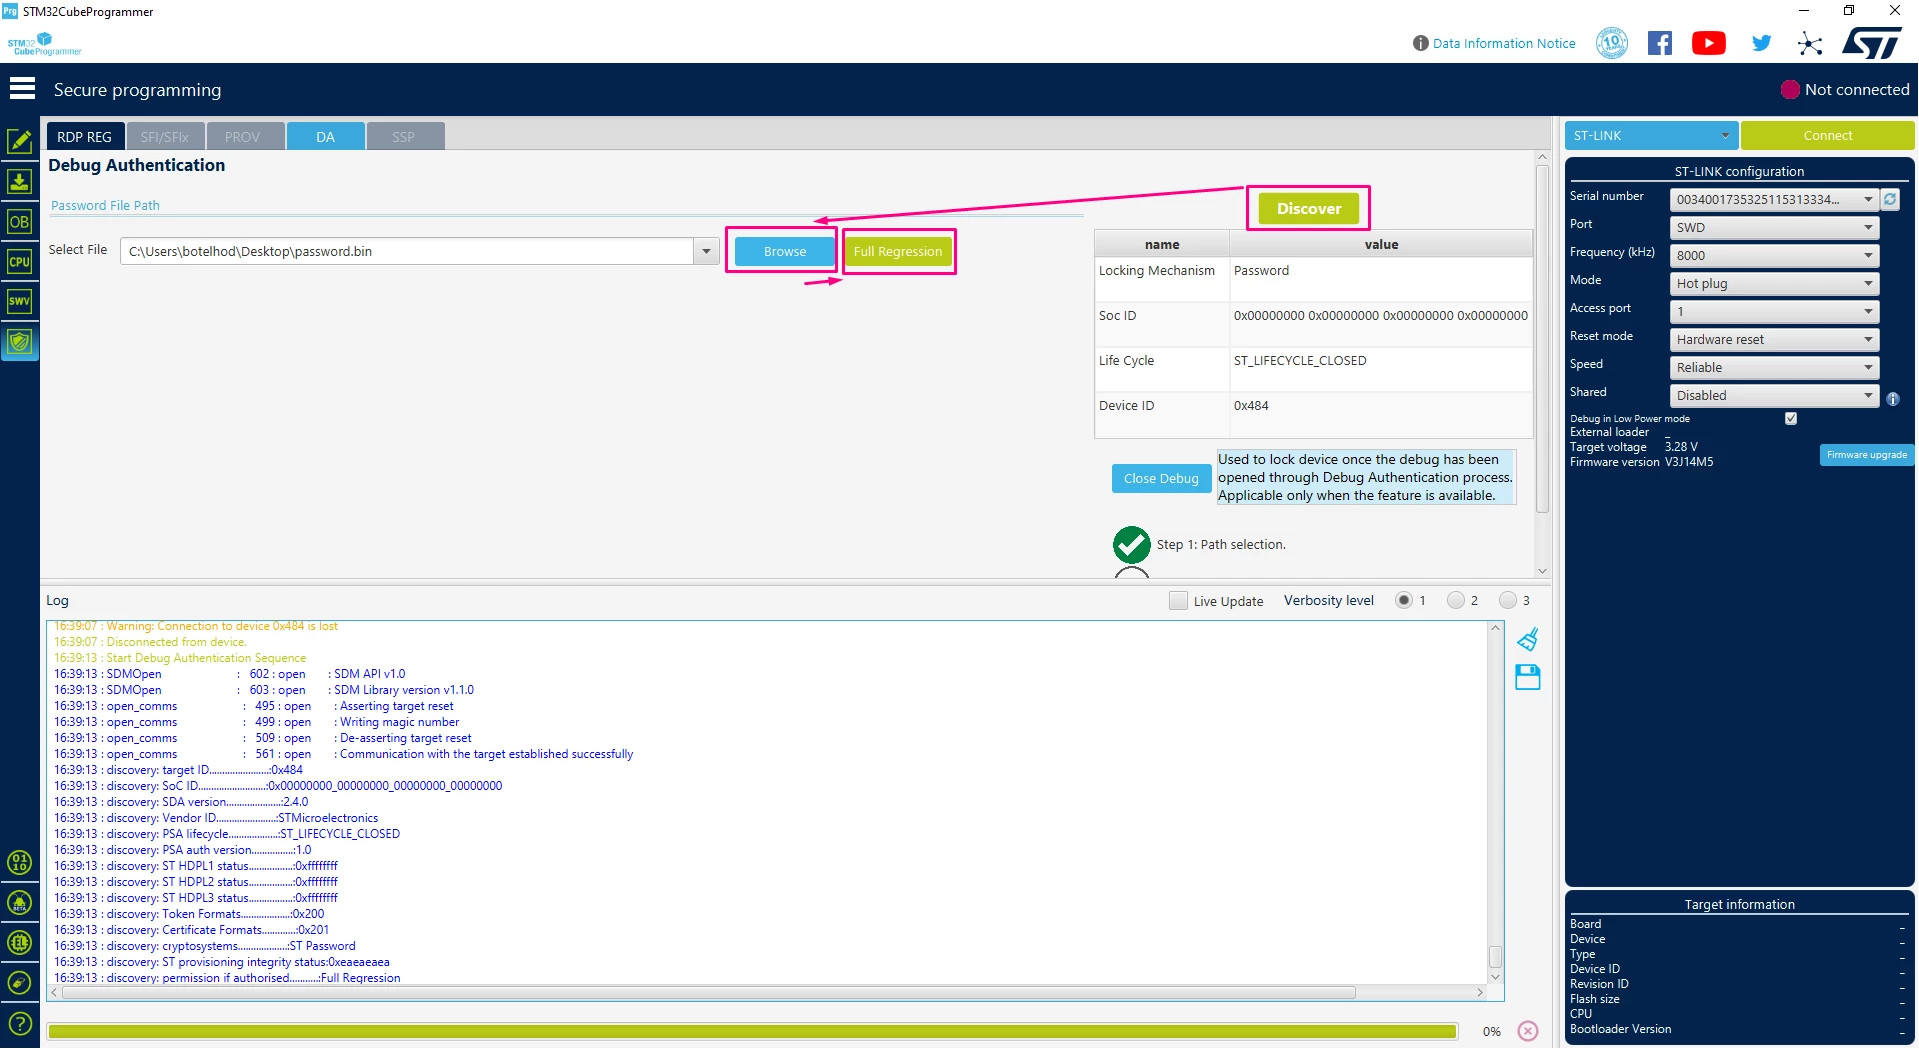This screenshot has width=1919, height=1050.
Task: Click the green progress bar
Action: 752,1031
